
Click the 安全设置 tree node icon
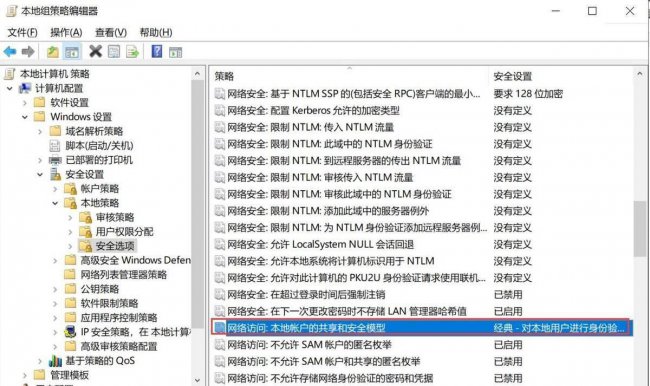(55, 174)
